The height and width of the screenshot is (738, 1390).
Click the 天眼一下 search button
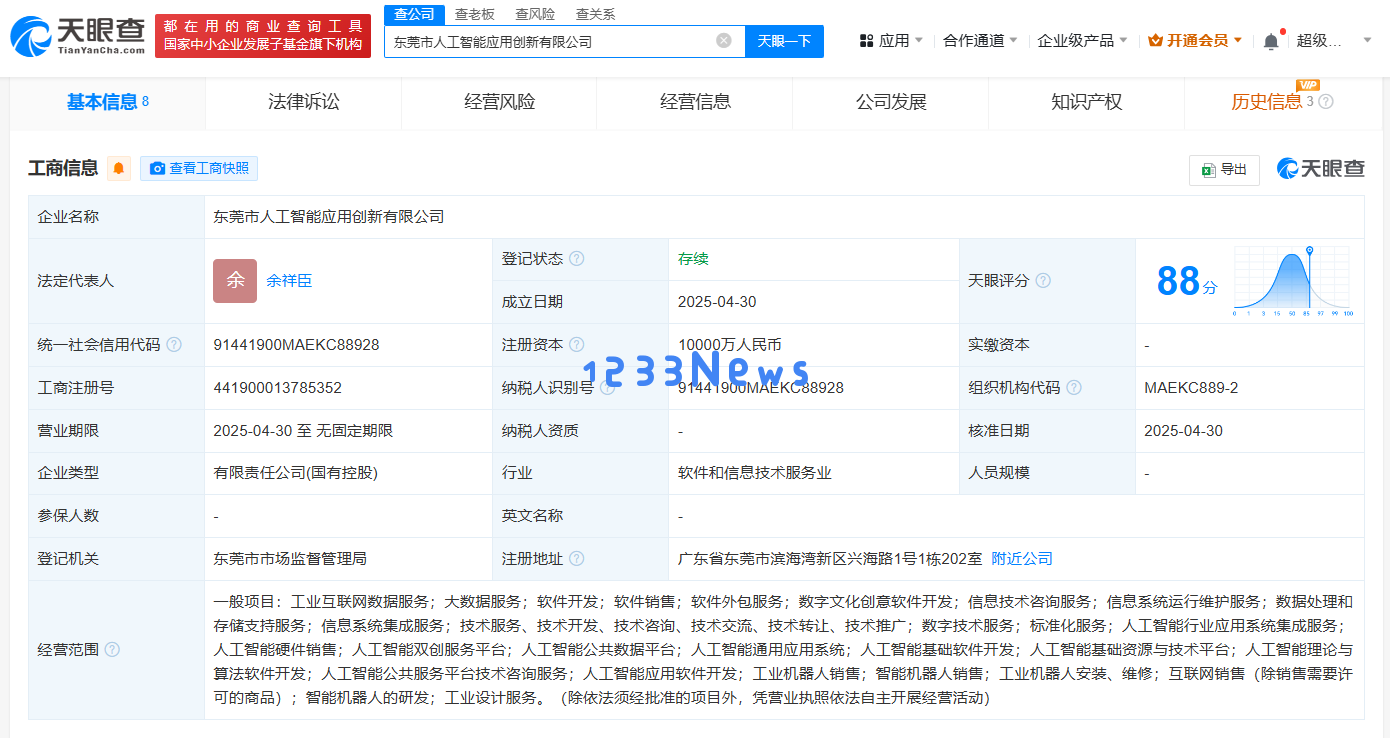coord(784,41)
